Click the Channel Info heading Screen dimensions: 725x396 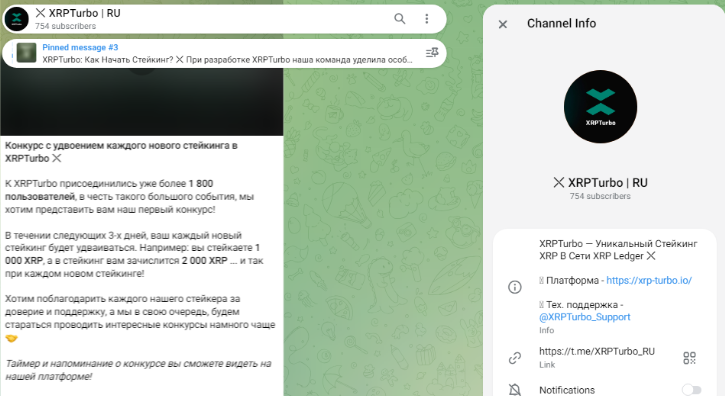point(561,24)
